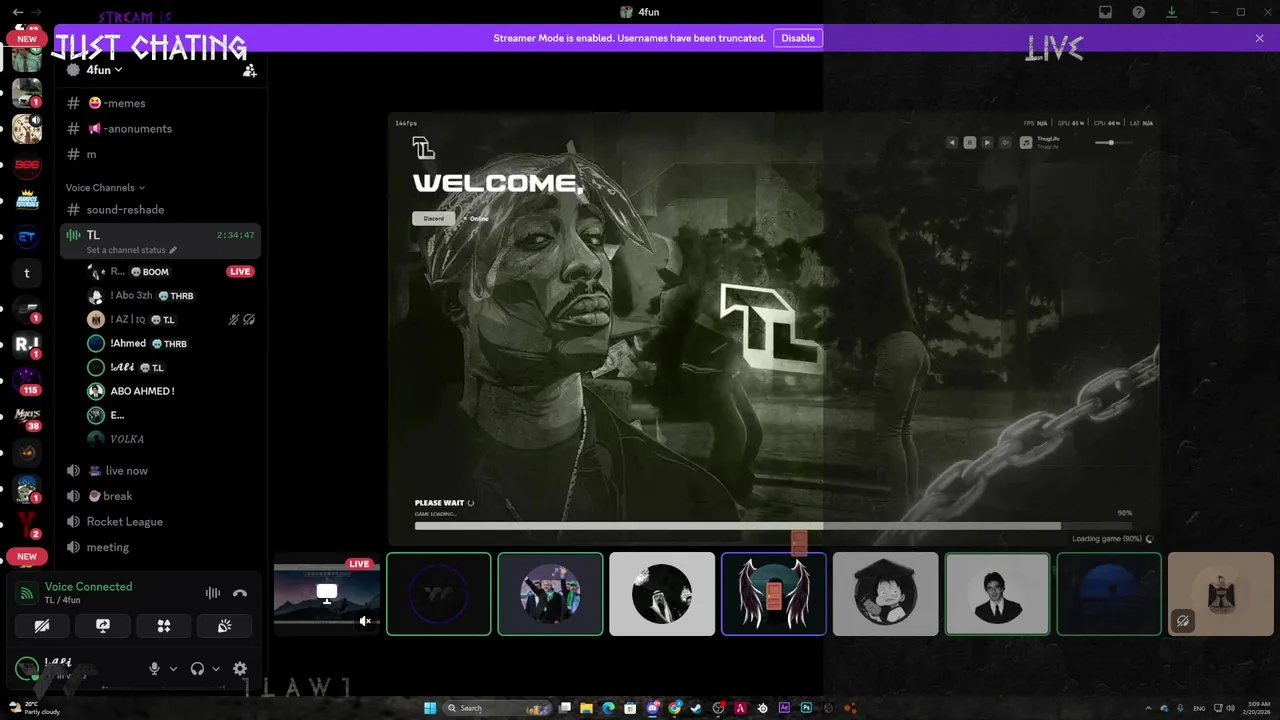The width and height of the screenshot is (1280, 720).
Task: Open Photoshop from the taskbar
Action: [x=806, y=708]
